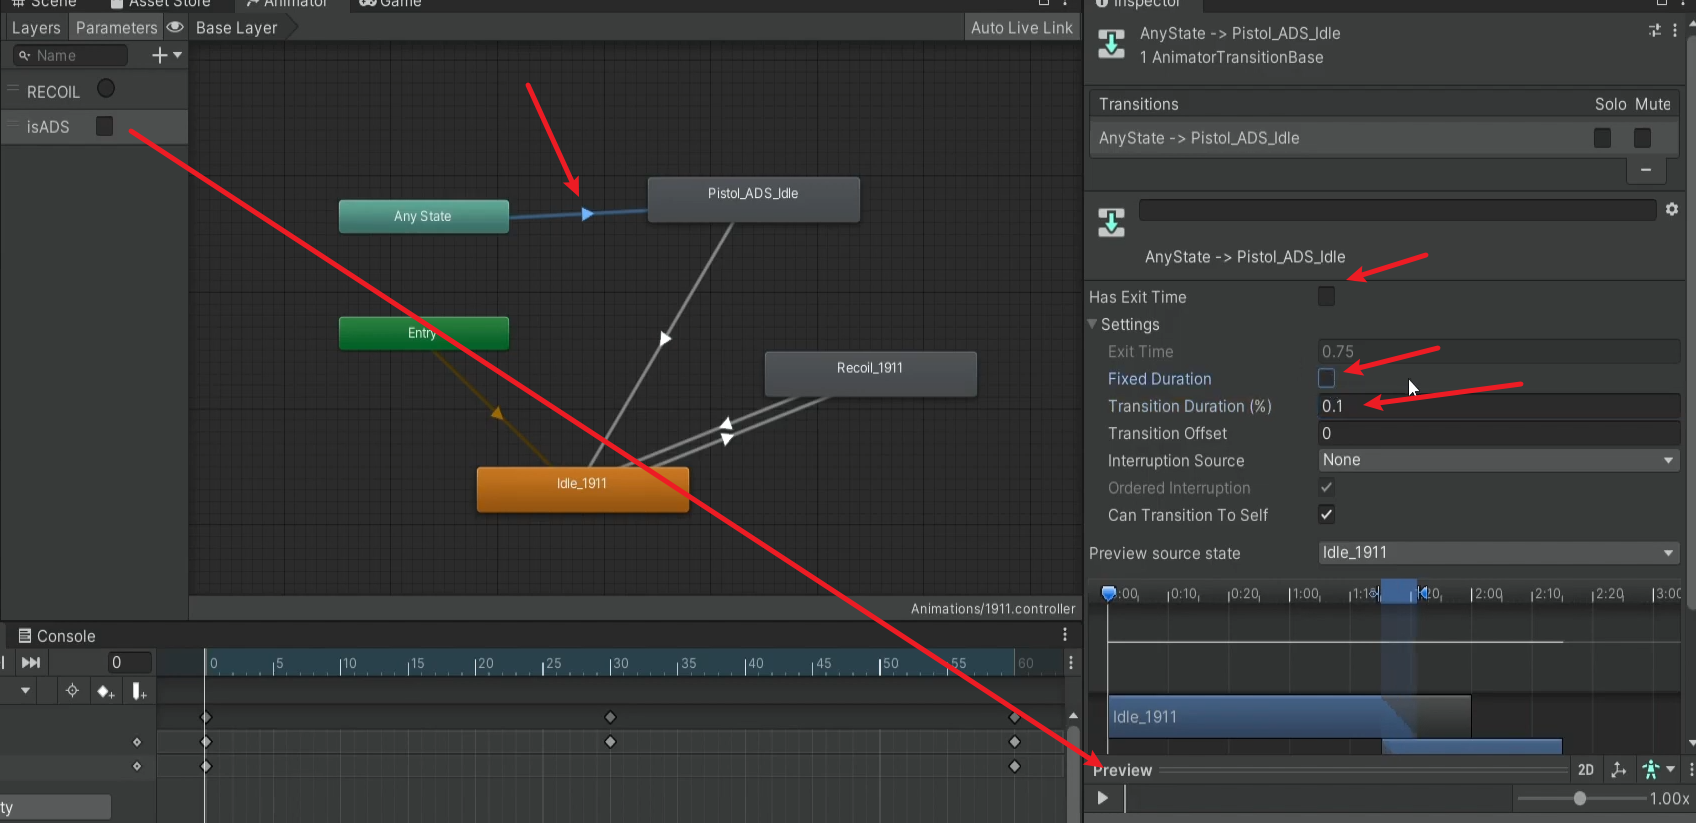Open Inspector preset selector icon
Viewport: 1696px width, 823px height.
pos(1655,31)
